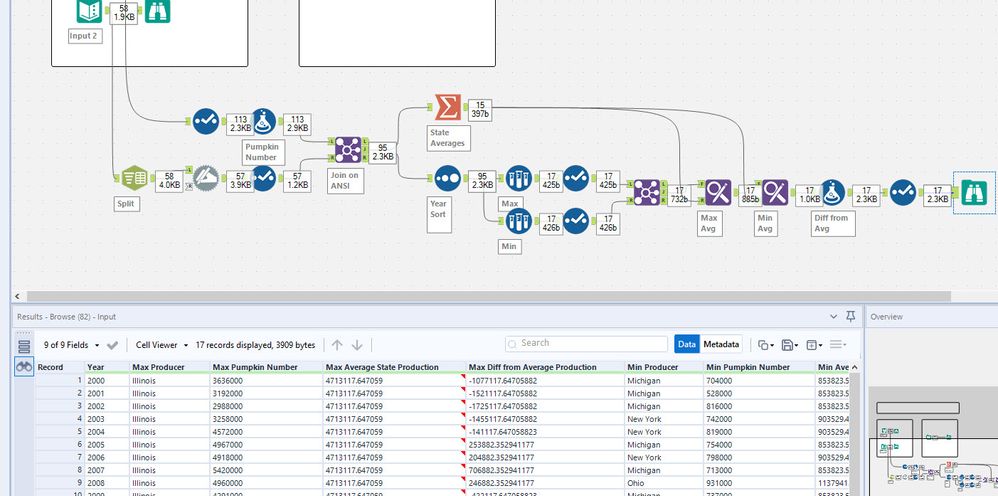Select Ohio in the Min Producer column
Image resolution: width=998 pixels, height=496 pixels.
click(664, 483)
